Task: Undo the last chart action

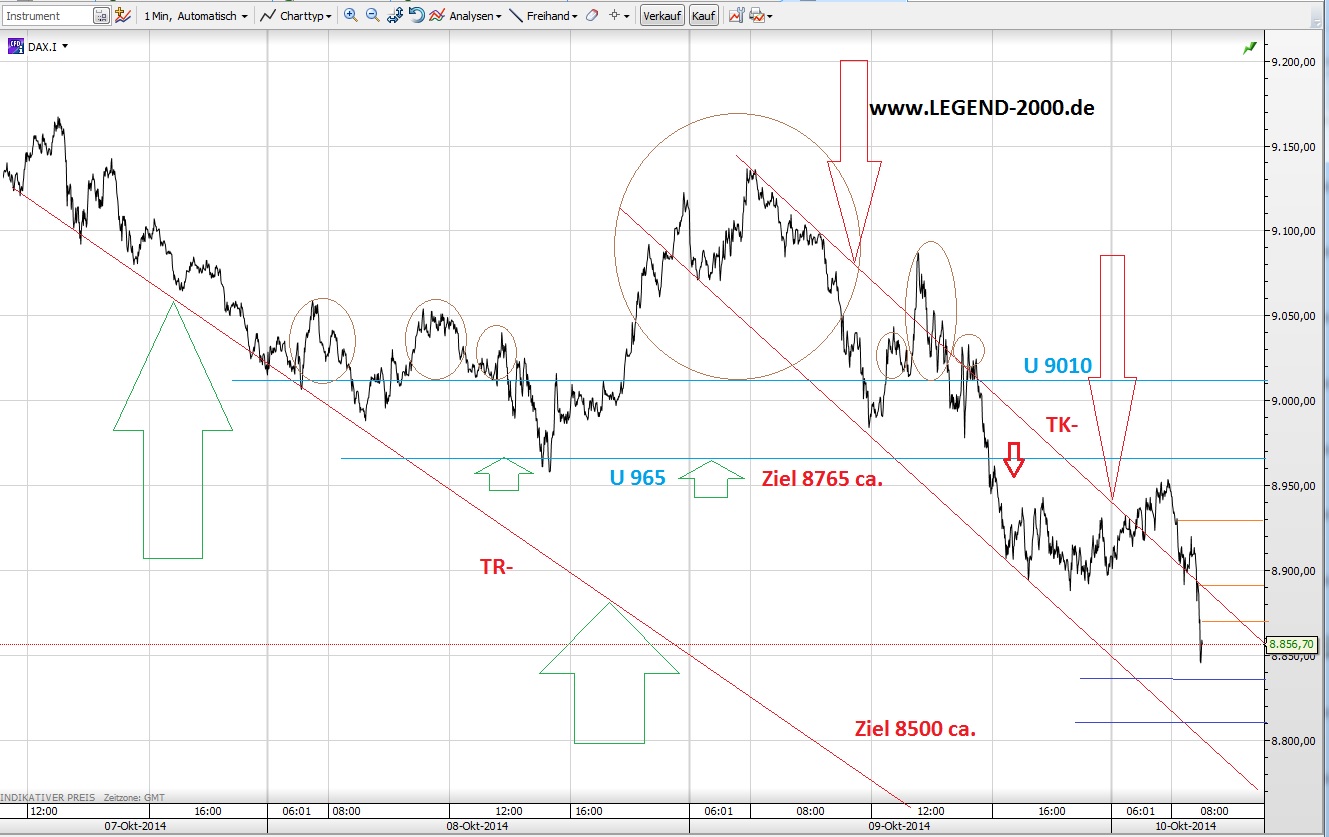Action: tap(416, 15)
